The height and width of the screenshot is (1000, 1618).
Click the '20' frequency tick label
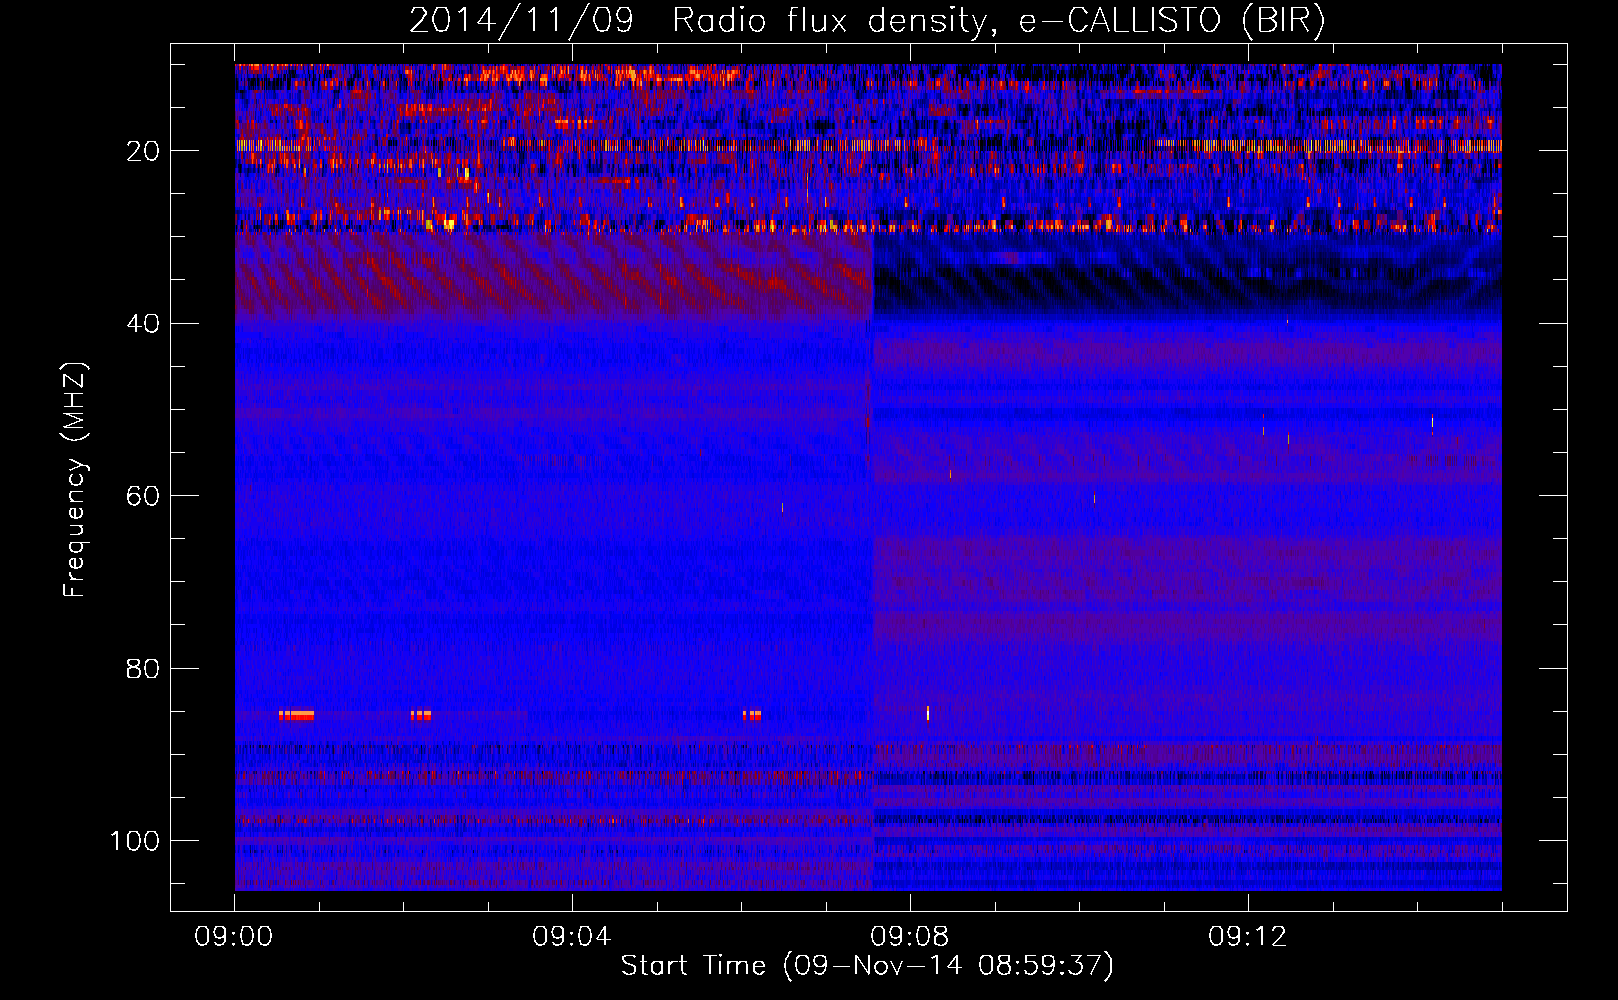(144, 151)
